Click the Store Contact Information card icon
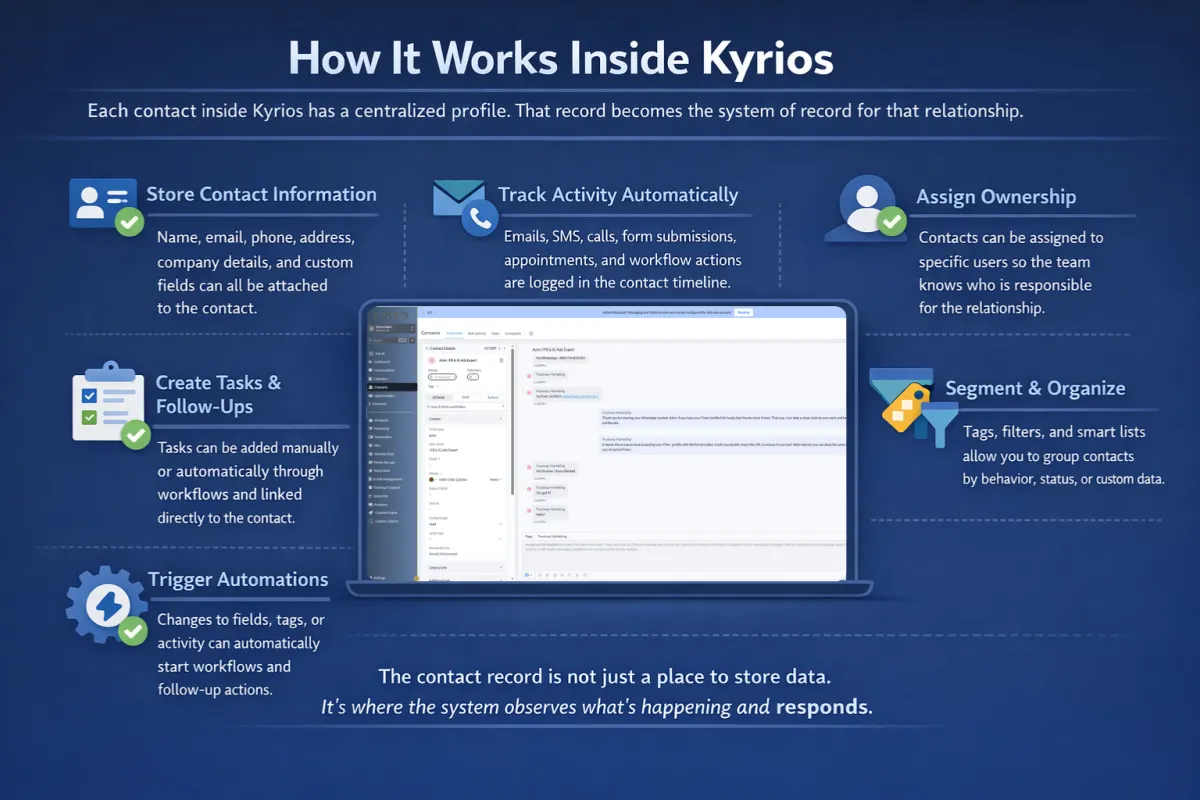The width and height of the screenshot is (1200, 800). click(105, 206)
